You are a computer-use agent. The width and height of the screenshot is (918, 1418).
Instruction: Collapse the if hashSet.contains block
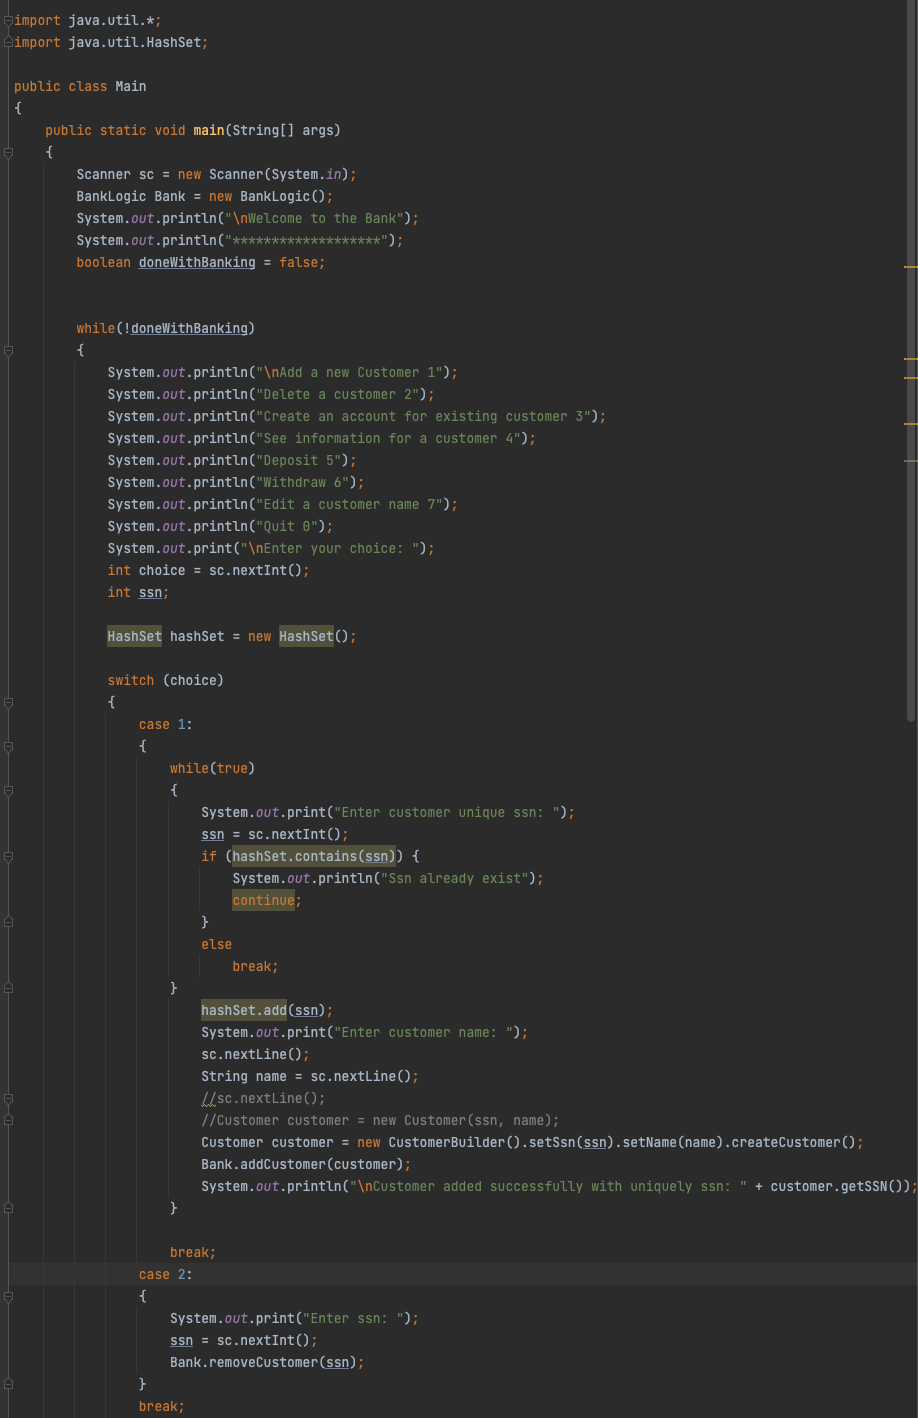point(8,856)
